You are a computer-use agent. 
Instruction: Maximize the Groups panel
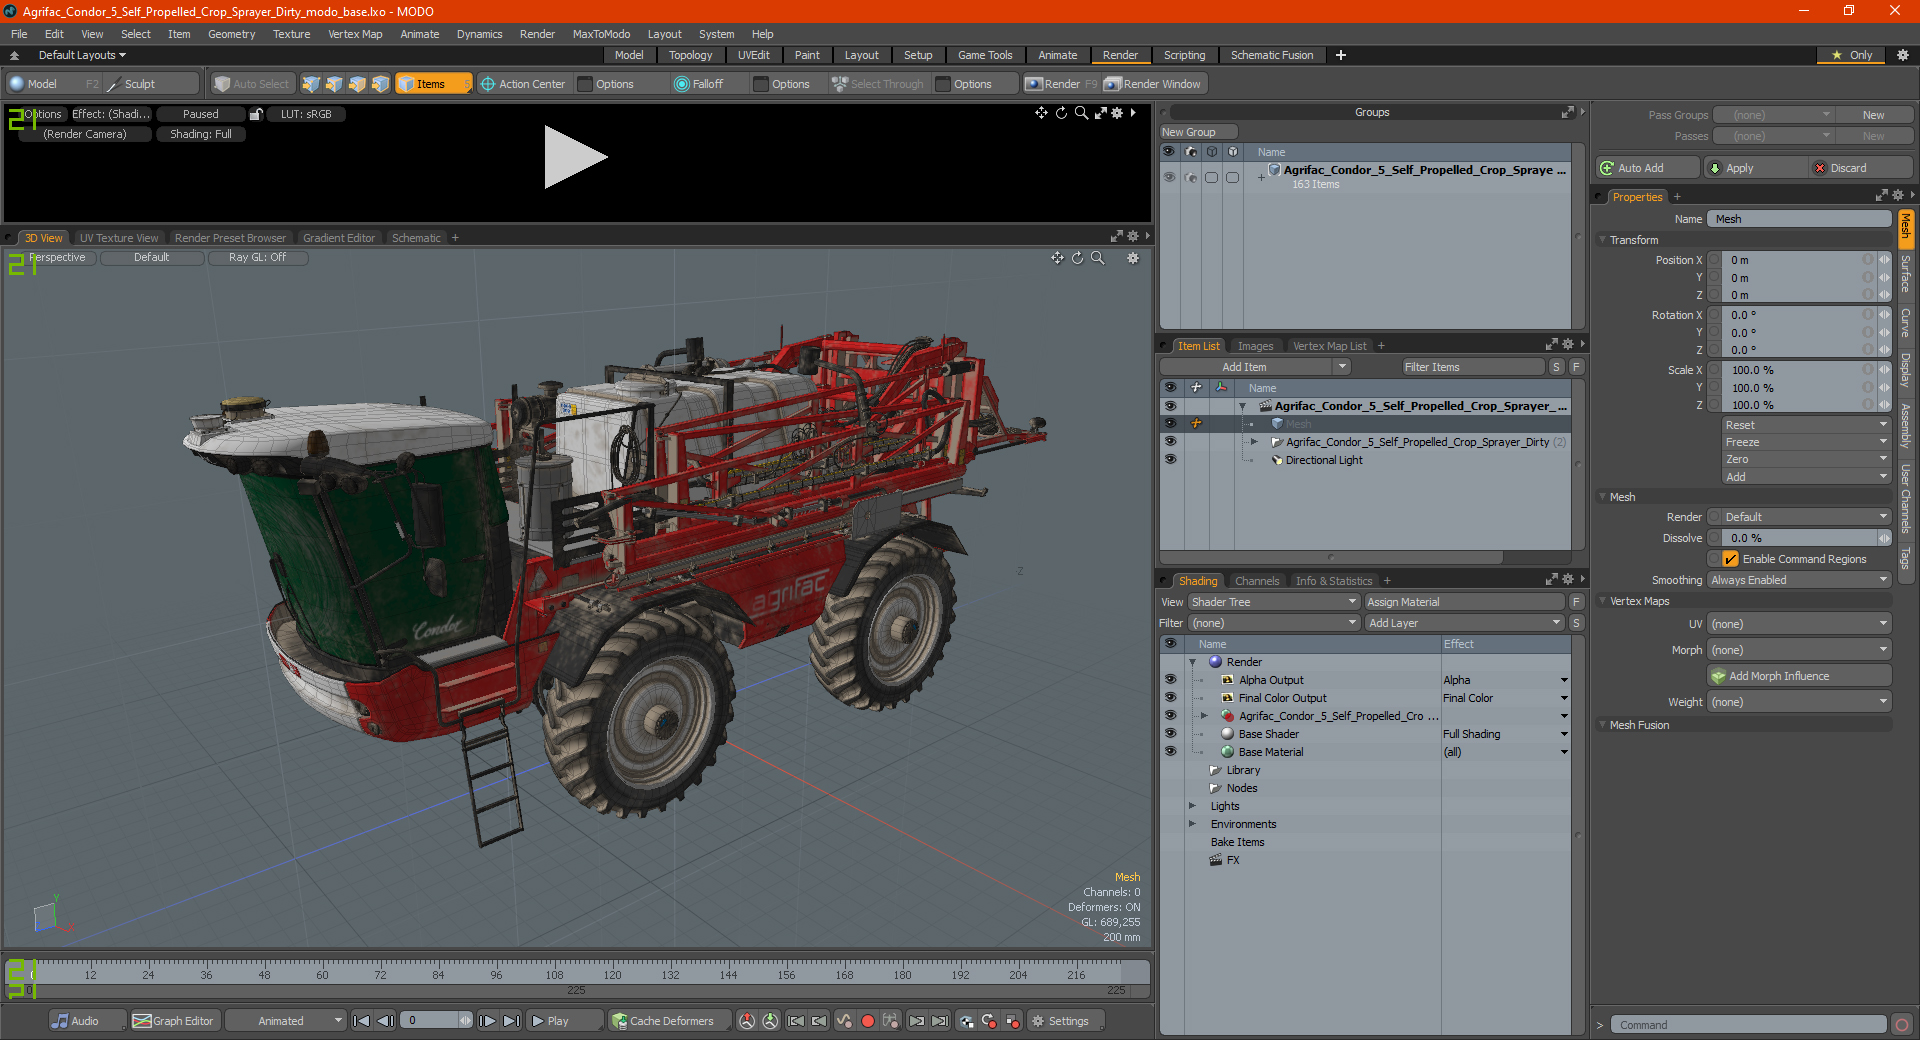click(x=1567, y=113)
